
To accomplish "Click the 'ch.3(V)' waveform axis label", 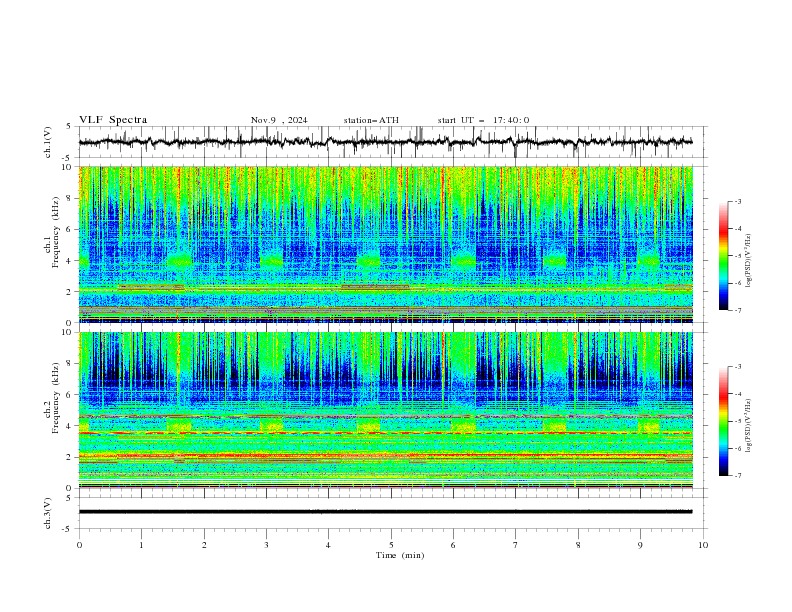I will pos(48,513).
